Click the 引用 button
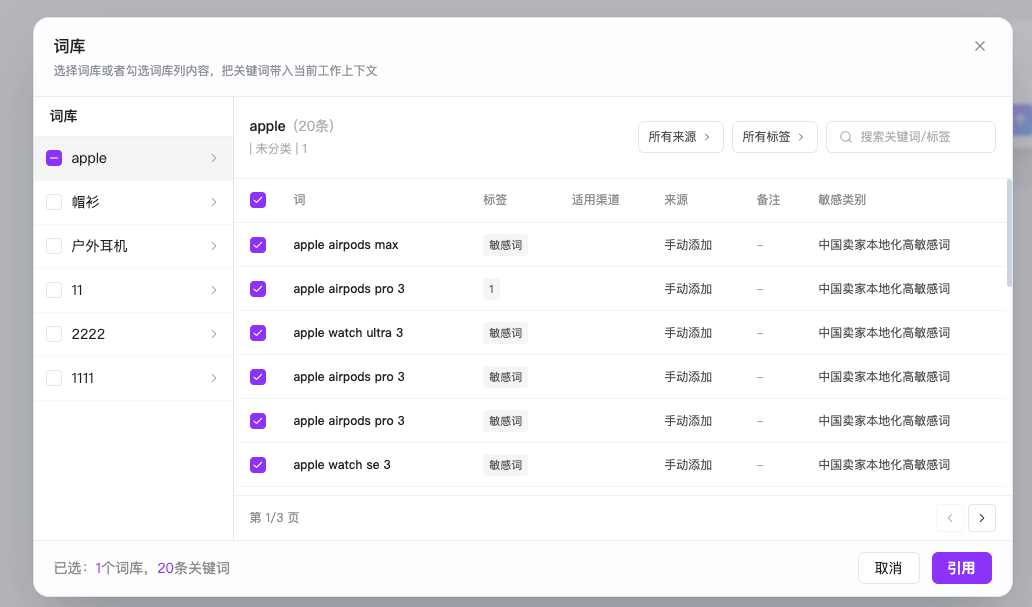 [962, 568]
